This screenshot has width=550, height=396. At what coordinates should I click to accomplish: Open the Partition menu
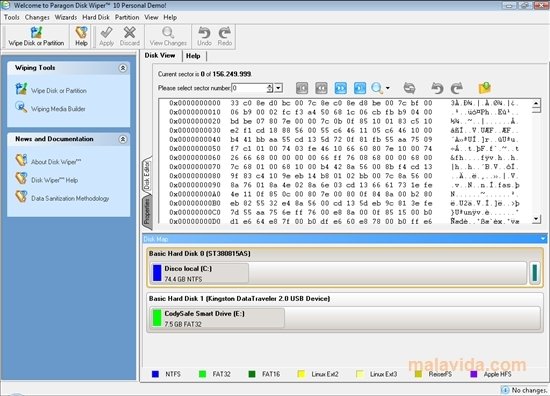point(127,17)
